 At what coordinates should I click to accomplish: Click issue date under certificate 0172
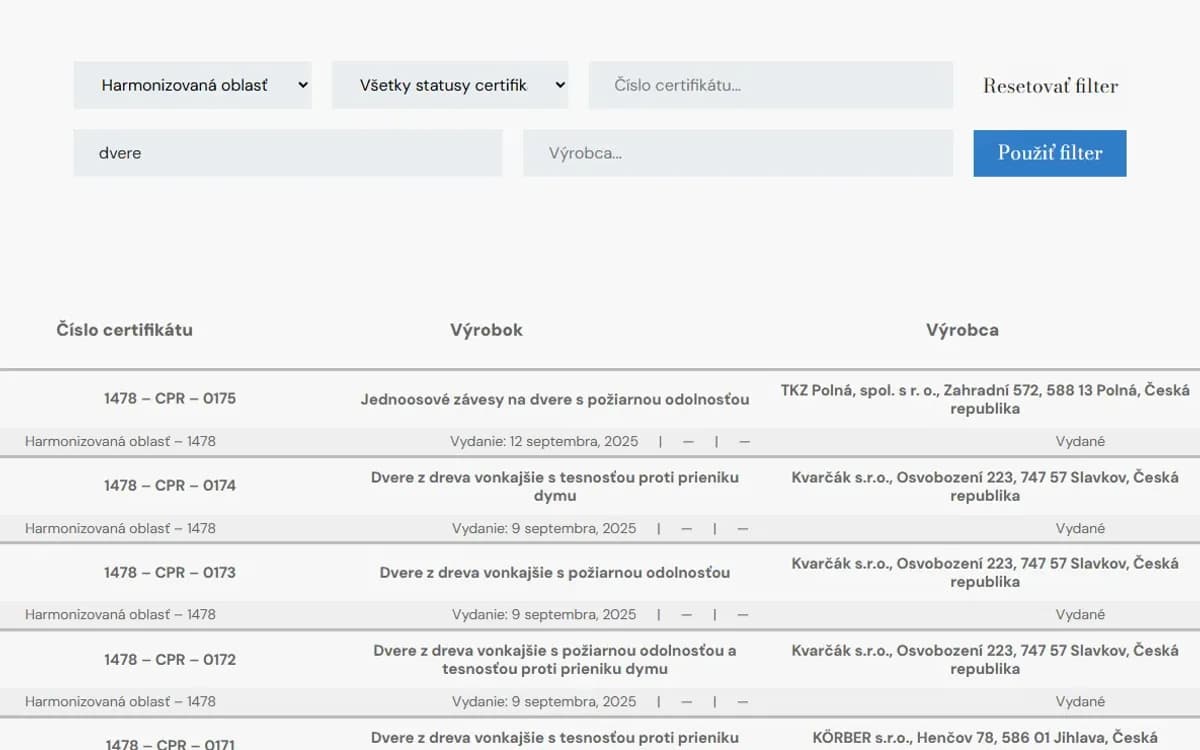(544, 701)
